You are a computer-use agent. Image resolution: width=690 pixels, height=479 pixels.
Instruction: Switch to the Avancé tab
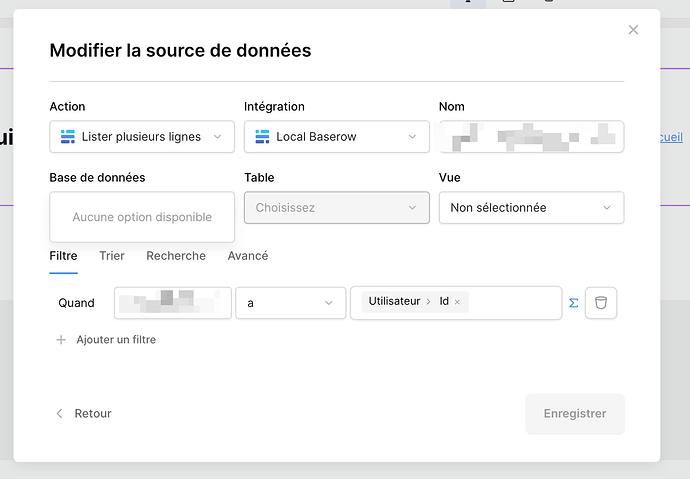tap(248, 256)
